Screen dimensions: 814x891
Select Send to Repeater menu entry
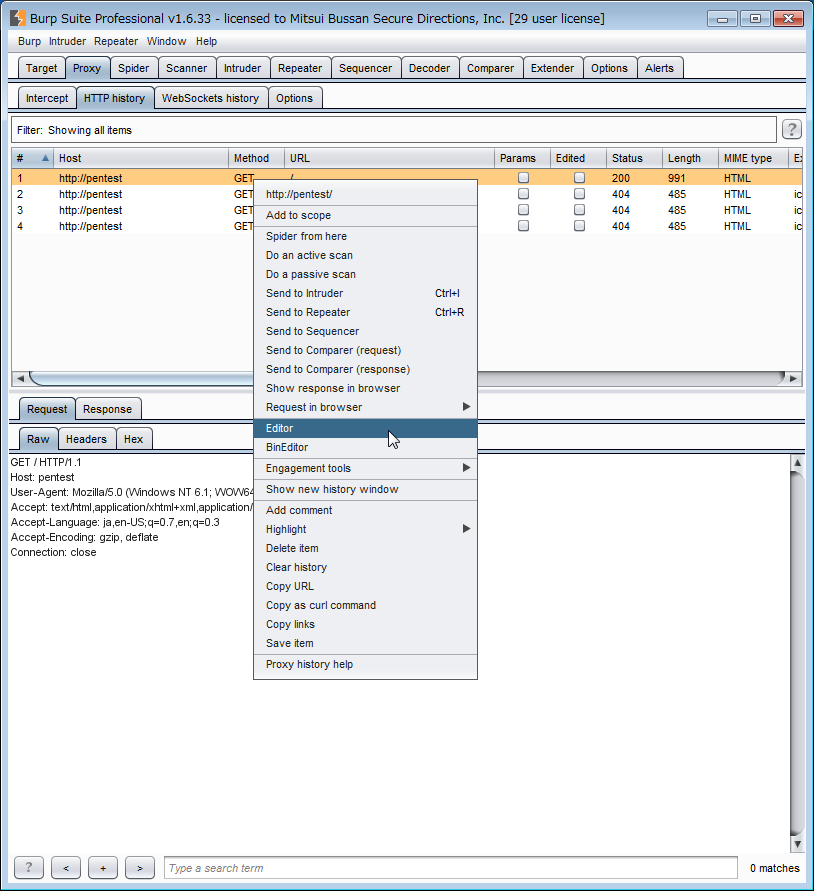point(308,312)
